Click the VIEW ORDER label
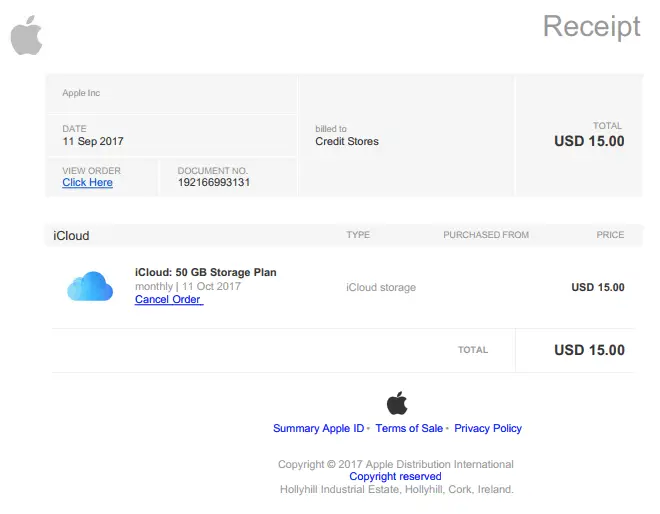Viewport: 660px width, 514px height. 91,171
